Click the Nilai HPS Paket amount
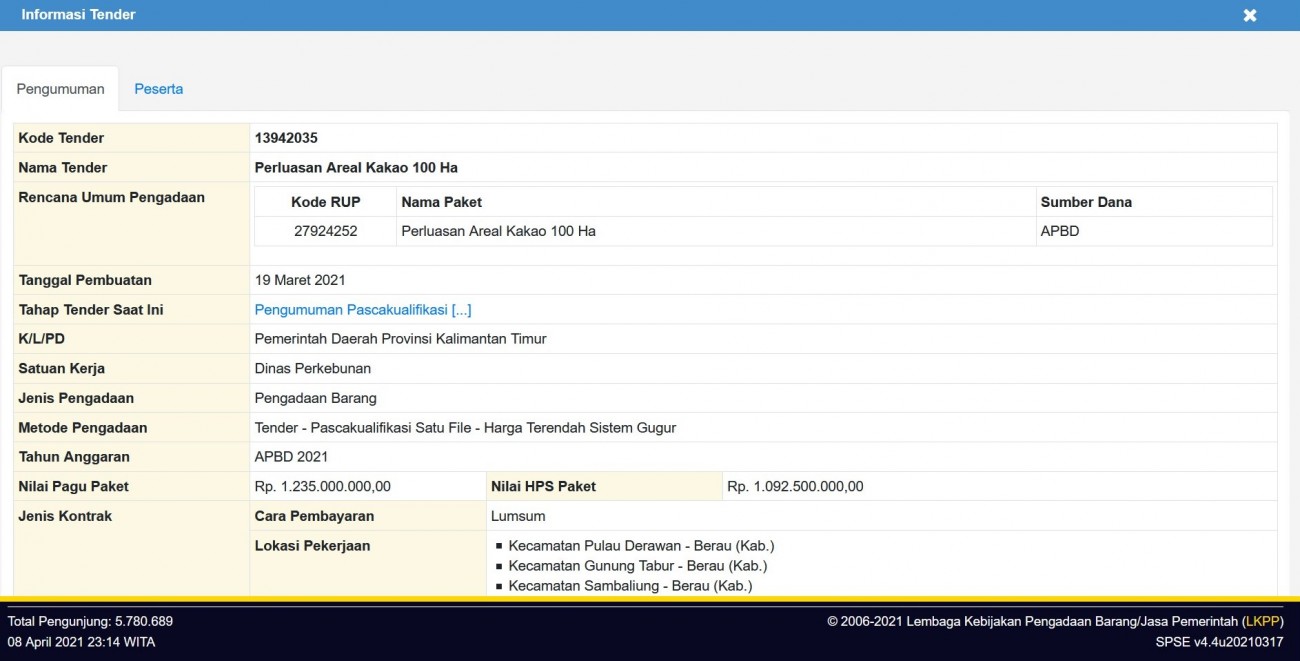This screenshot has width=1300, height=661. pos(795,486)
